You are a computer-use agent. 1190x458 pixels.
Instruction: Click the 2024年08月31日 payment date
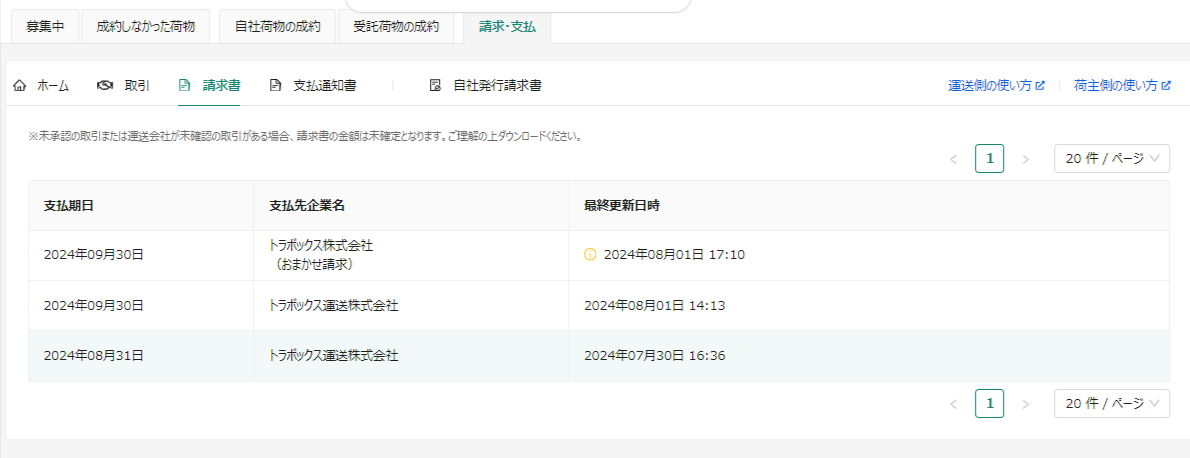[93, 355]
